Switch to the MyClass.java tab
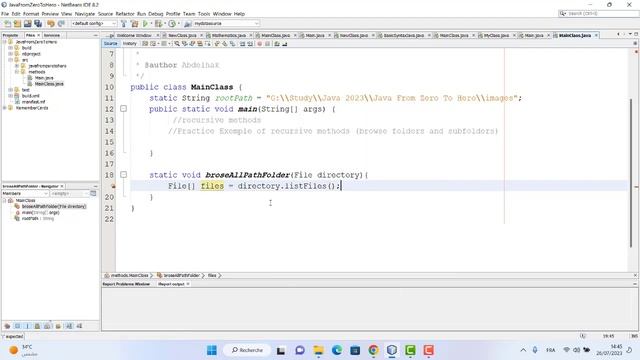The height and width of the screenshot is (360, 640). click(x=496, y=36)
